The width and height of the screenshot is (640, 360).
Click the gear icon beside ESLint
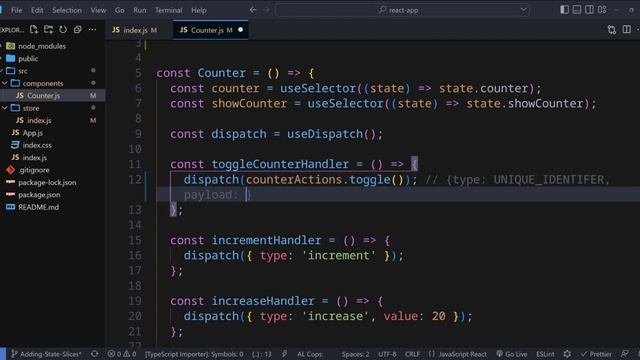(x=567, y=354)
